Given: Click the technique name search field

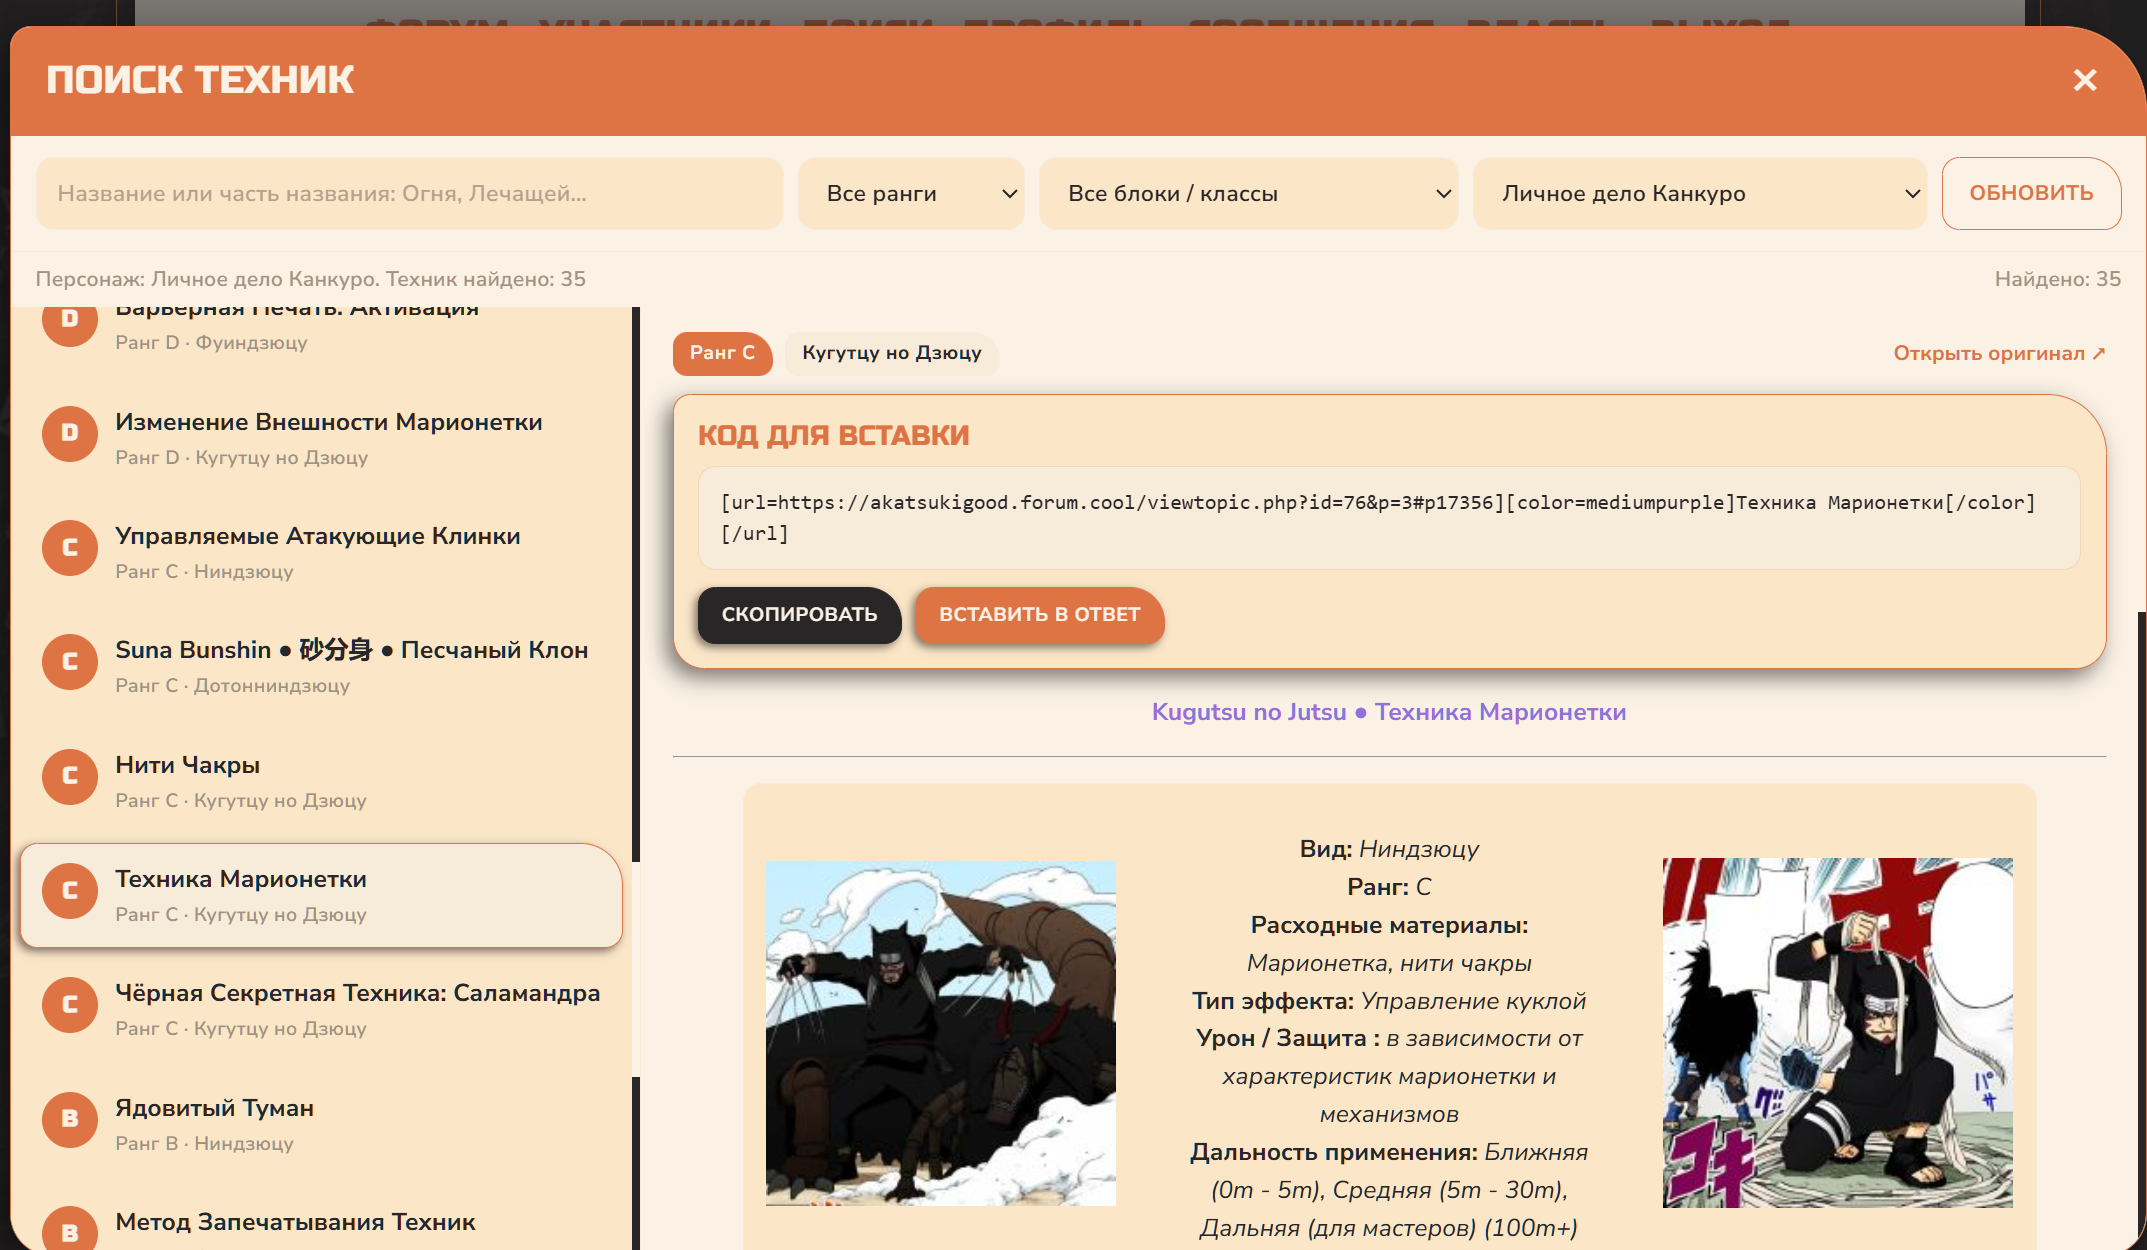Looking at the screenshot, I should click(410, 193).
